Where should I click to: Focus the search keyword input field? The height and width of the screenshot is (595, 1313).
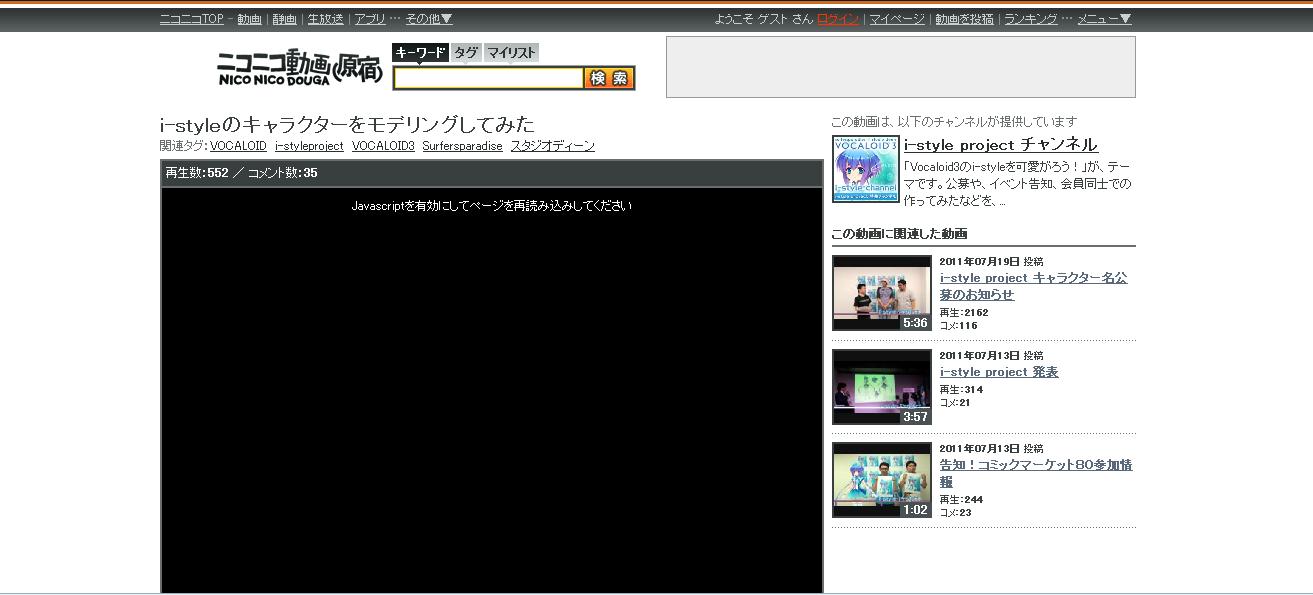(488, 78)
